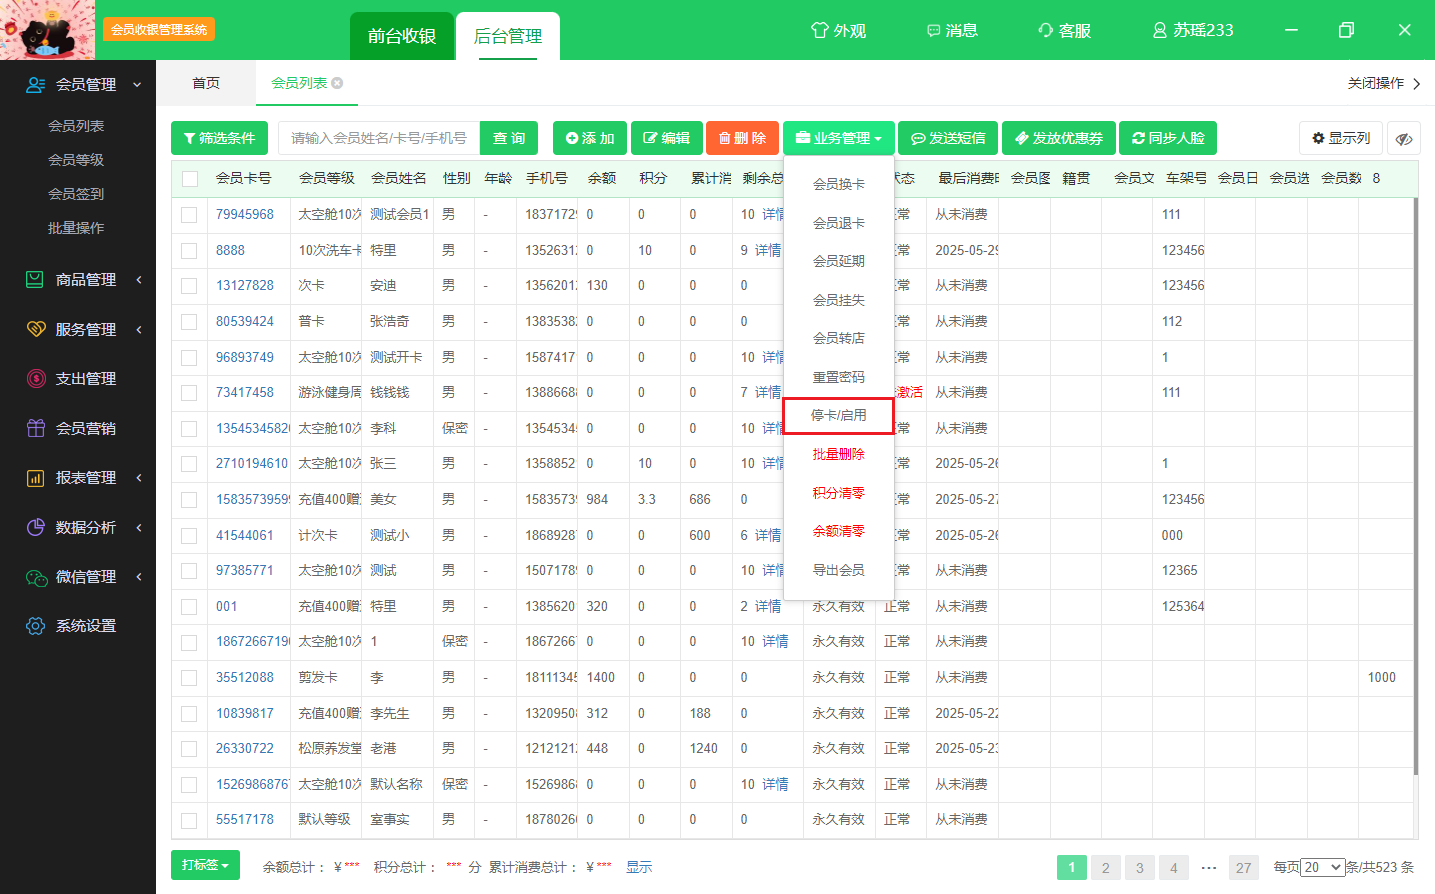Select 导出会员 from the dropdown menu
This screenshot has height=894, width=1435.
[838, 570]
